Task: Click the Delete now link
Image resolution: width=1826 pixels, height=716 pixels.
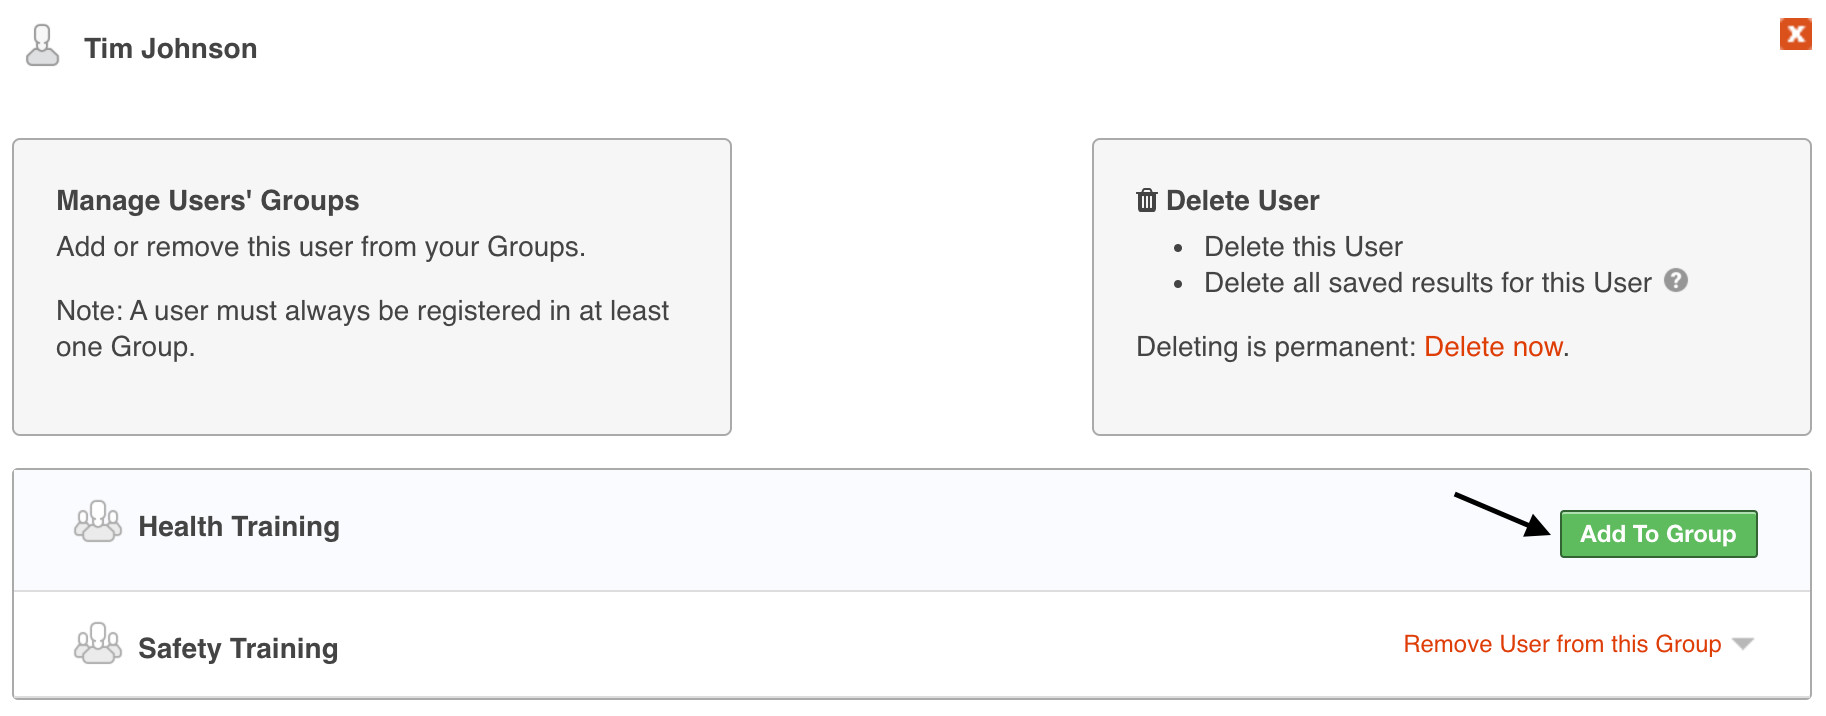Action: [x=1493, y=347]
